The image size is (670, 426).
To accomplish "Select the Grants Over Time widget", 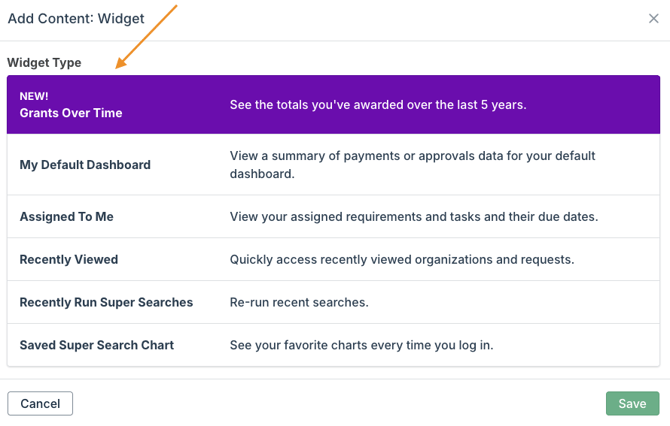I will pos(71,113).
